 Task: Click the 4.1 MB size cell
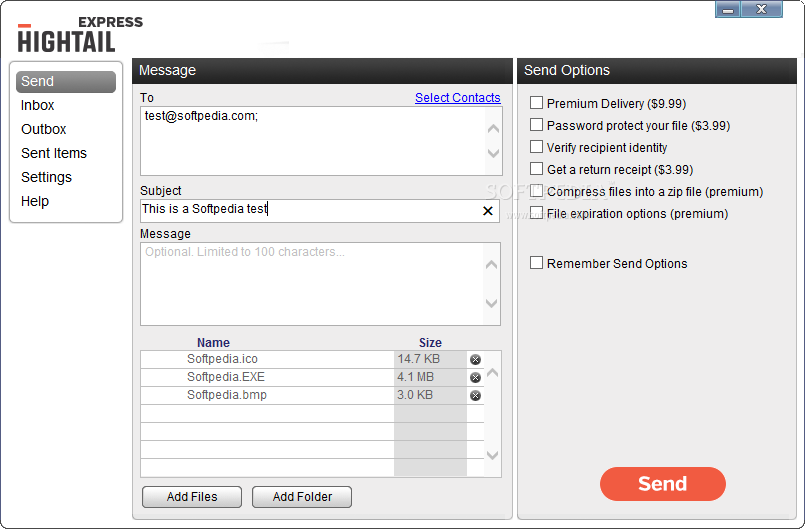pyautogui.click(x=430, y=377)
